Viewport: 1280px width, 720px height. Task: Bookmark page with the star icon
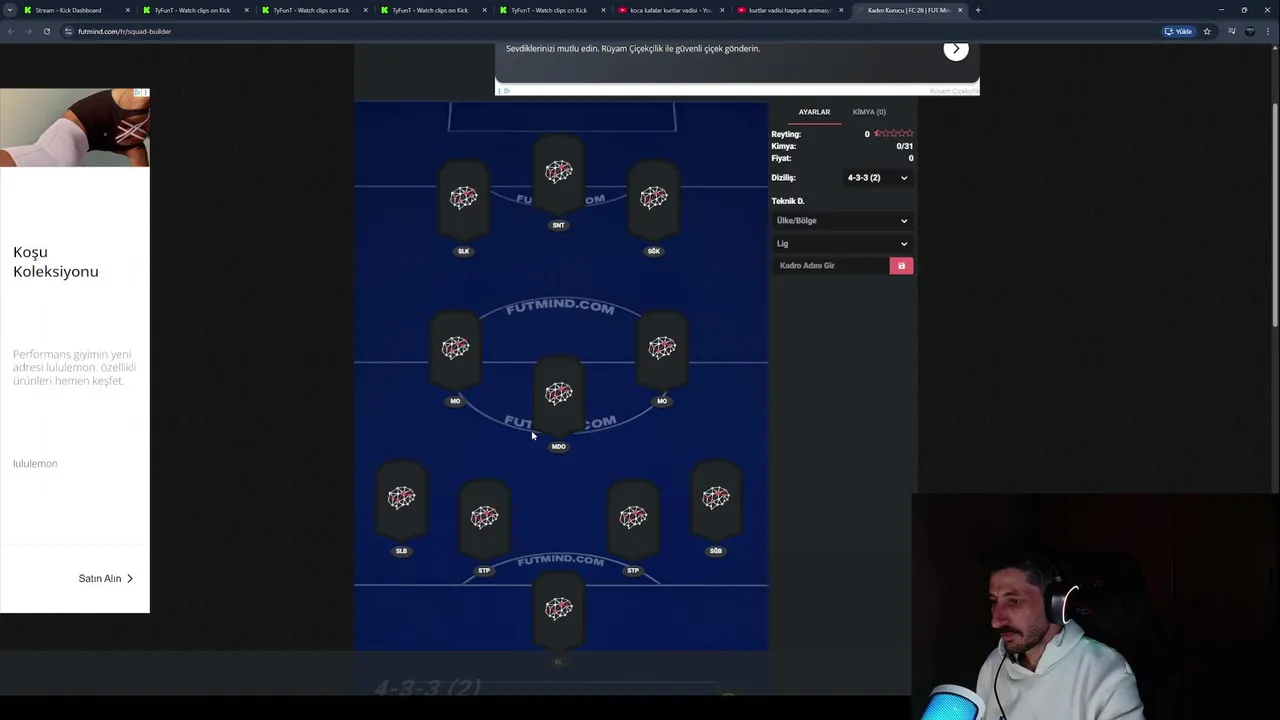click(x=1207, y=31)
